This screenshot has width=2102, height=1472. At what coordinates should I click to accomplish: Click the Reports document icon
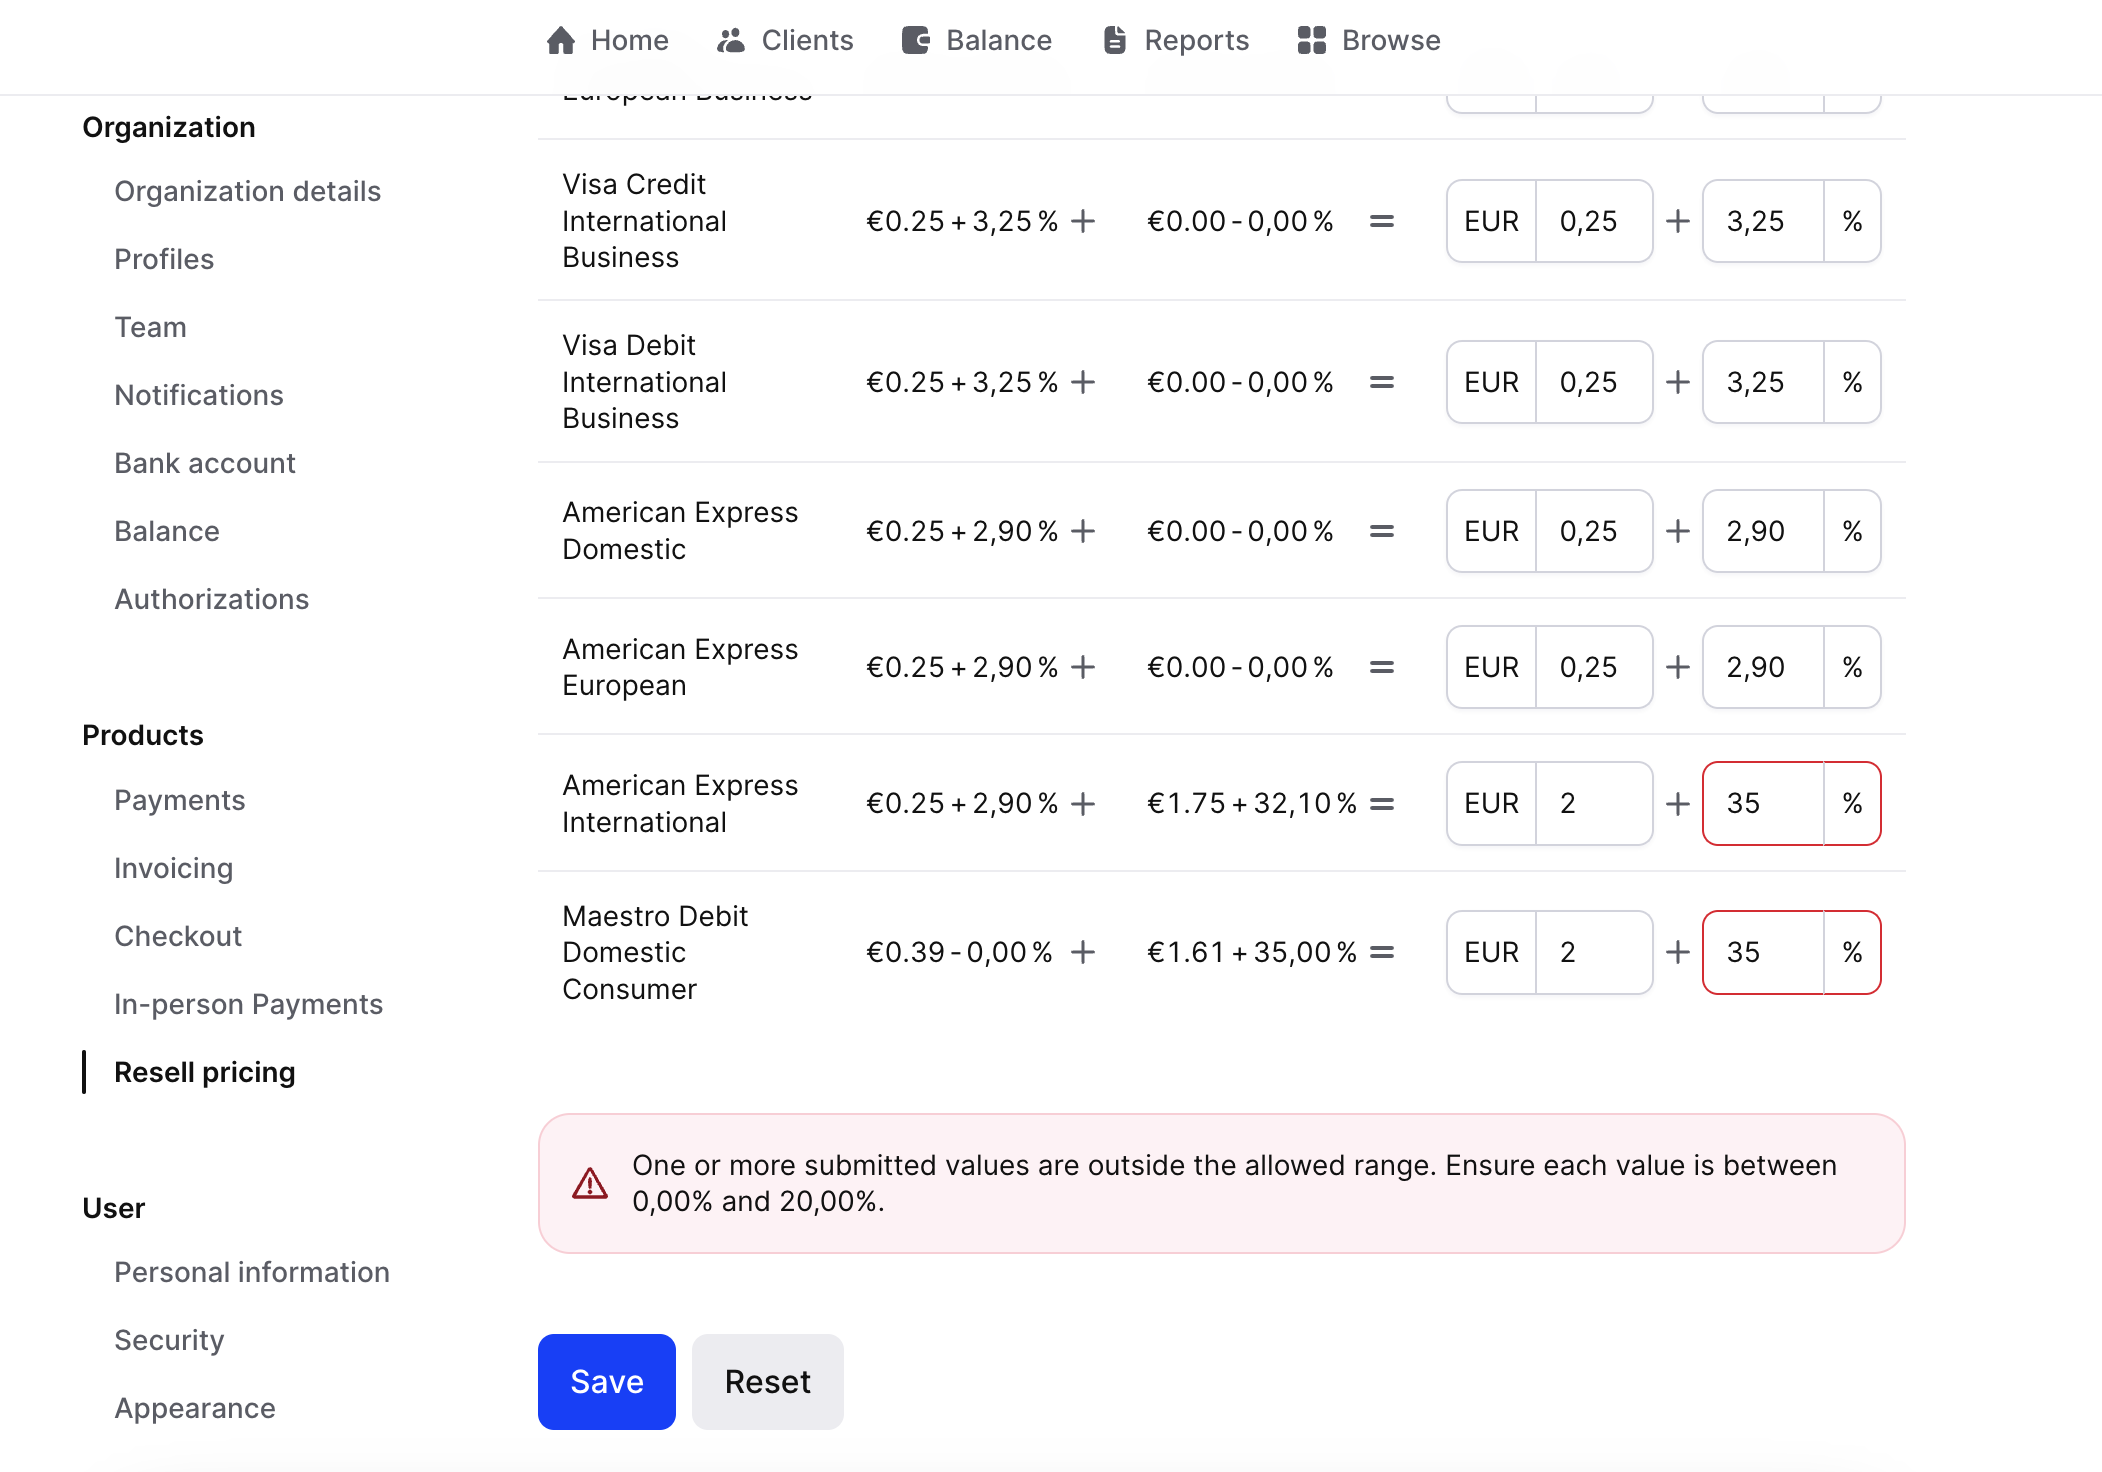(x=1114, y=40)
